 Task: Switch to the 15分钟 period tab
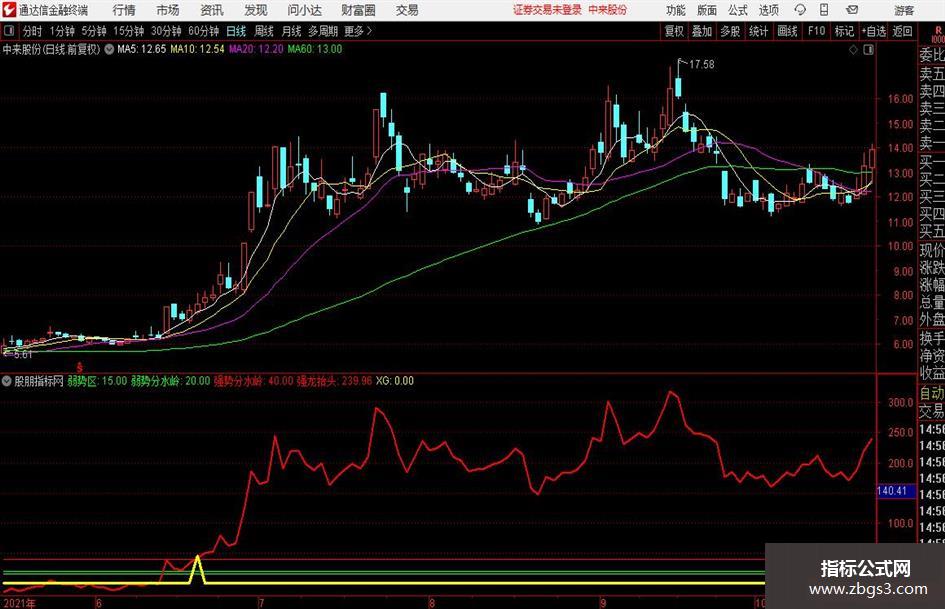pos(128,31)
